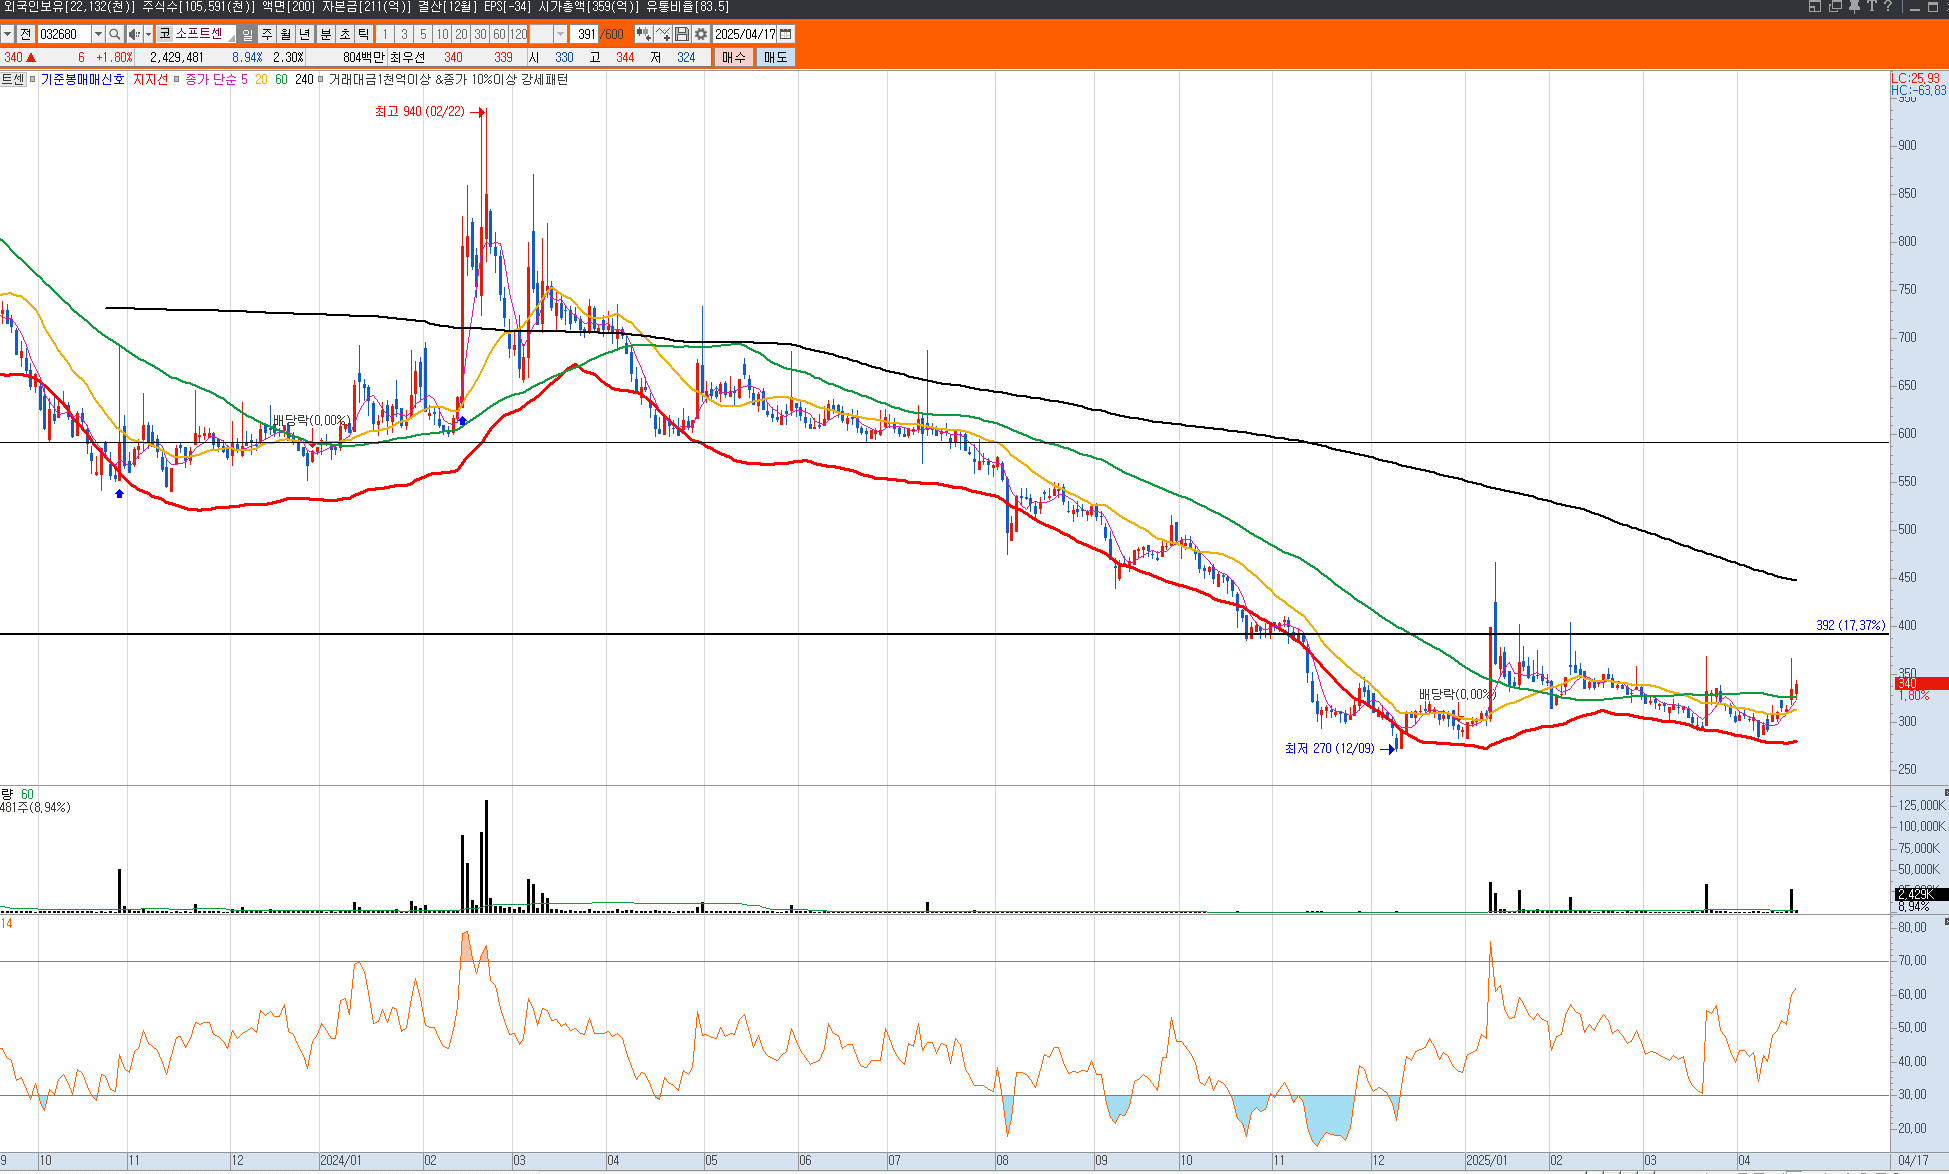The height and width of the screenshot is (1174, 1949).
Task: Click the pin window icon
Action: click(1853, 6)
